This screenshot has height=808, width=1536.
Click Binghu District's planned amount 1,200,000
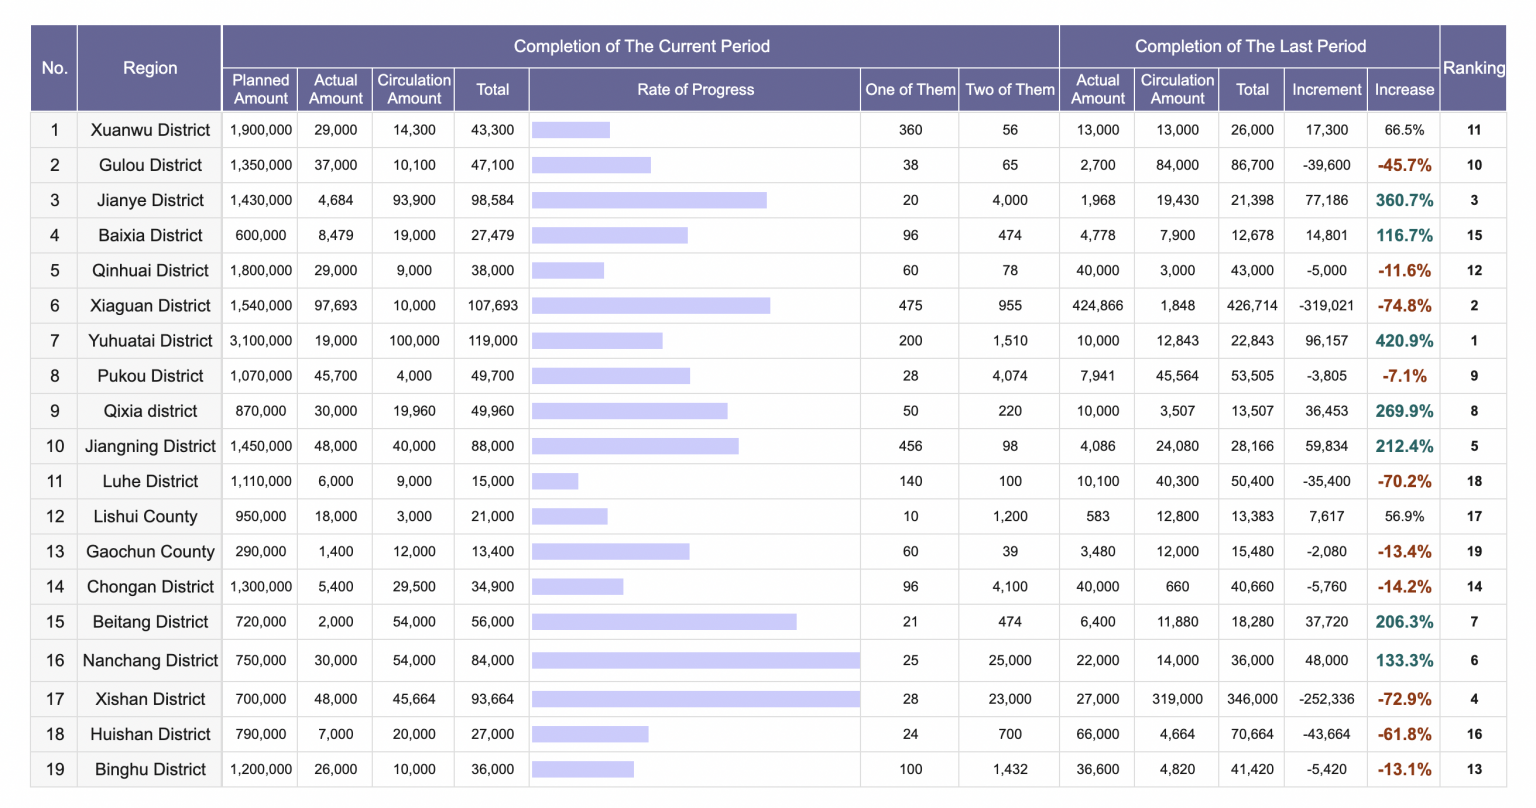[x=259, y=769]
